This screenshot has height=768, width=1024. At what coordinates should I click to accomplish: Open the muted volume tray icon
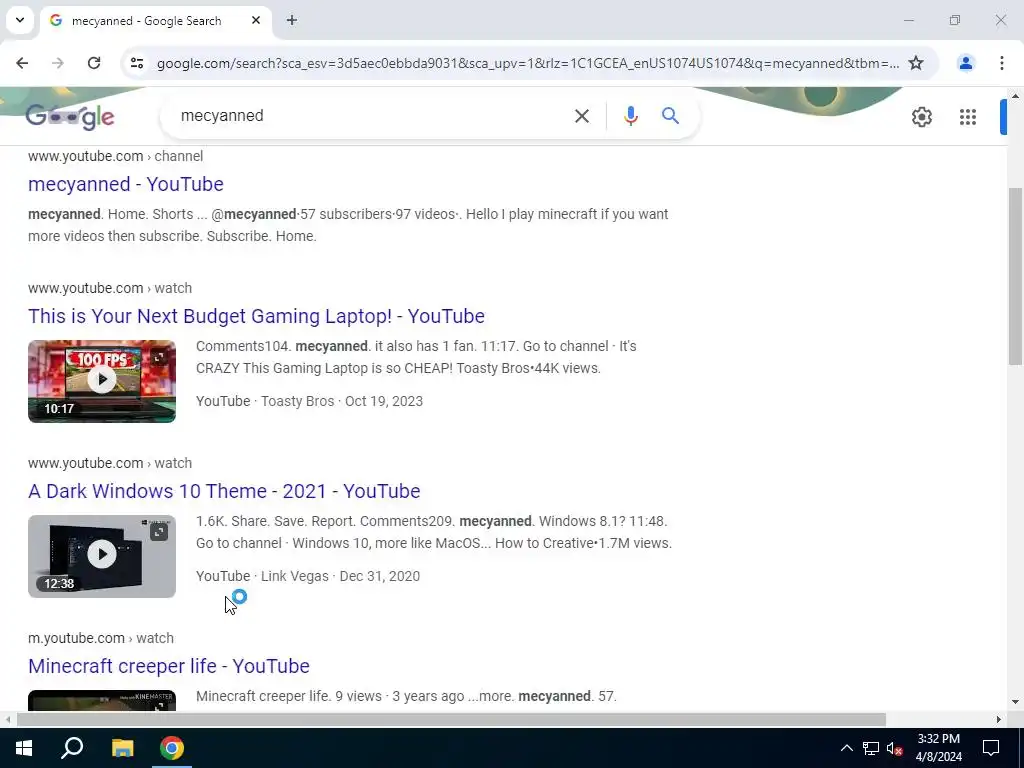[895, 748]
